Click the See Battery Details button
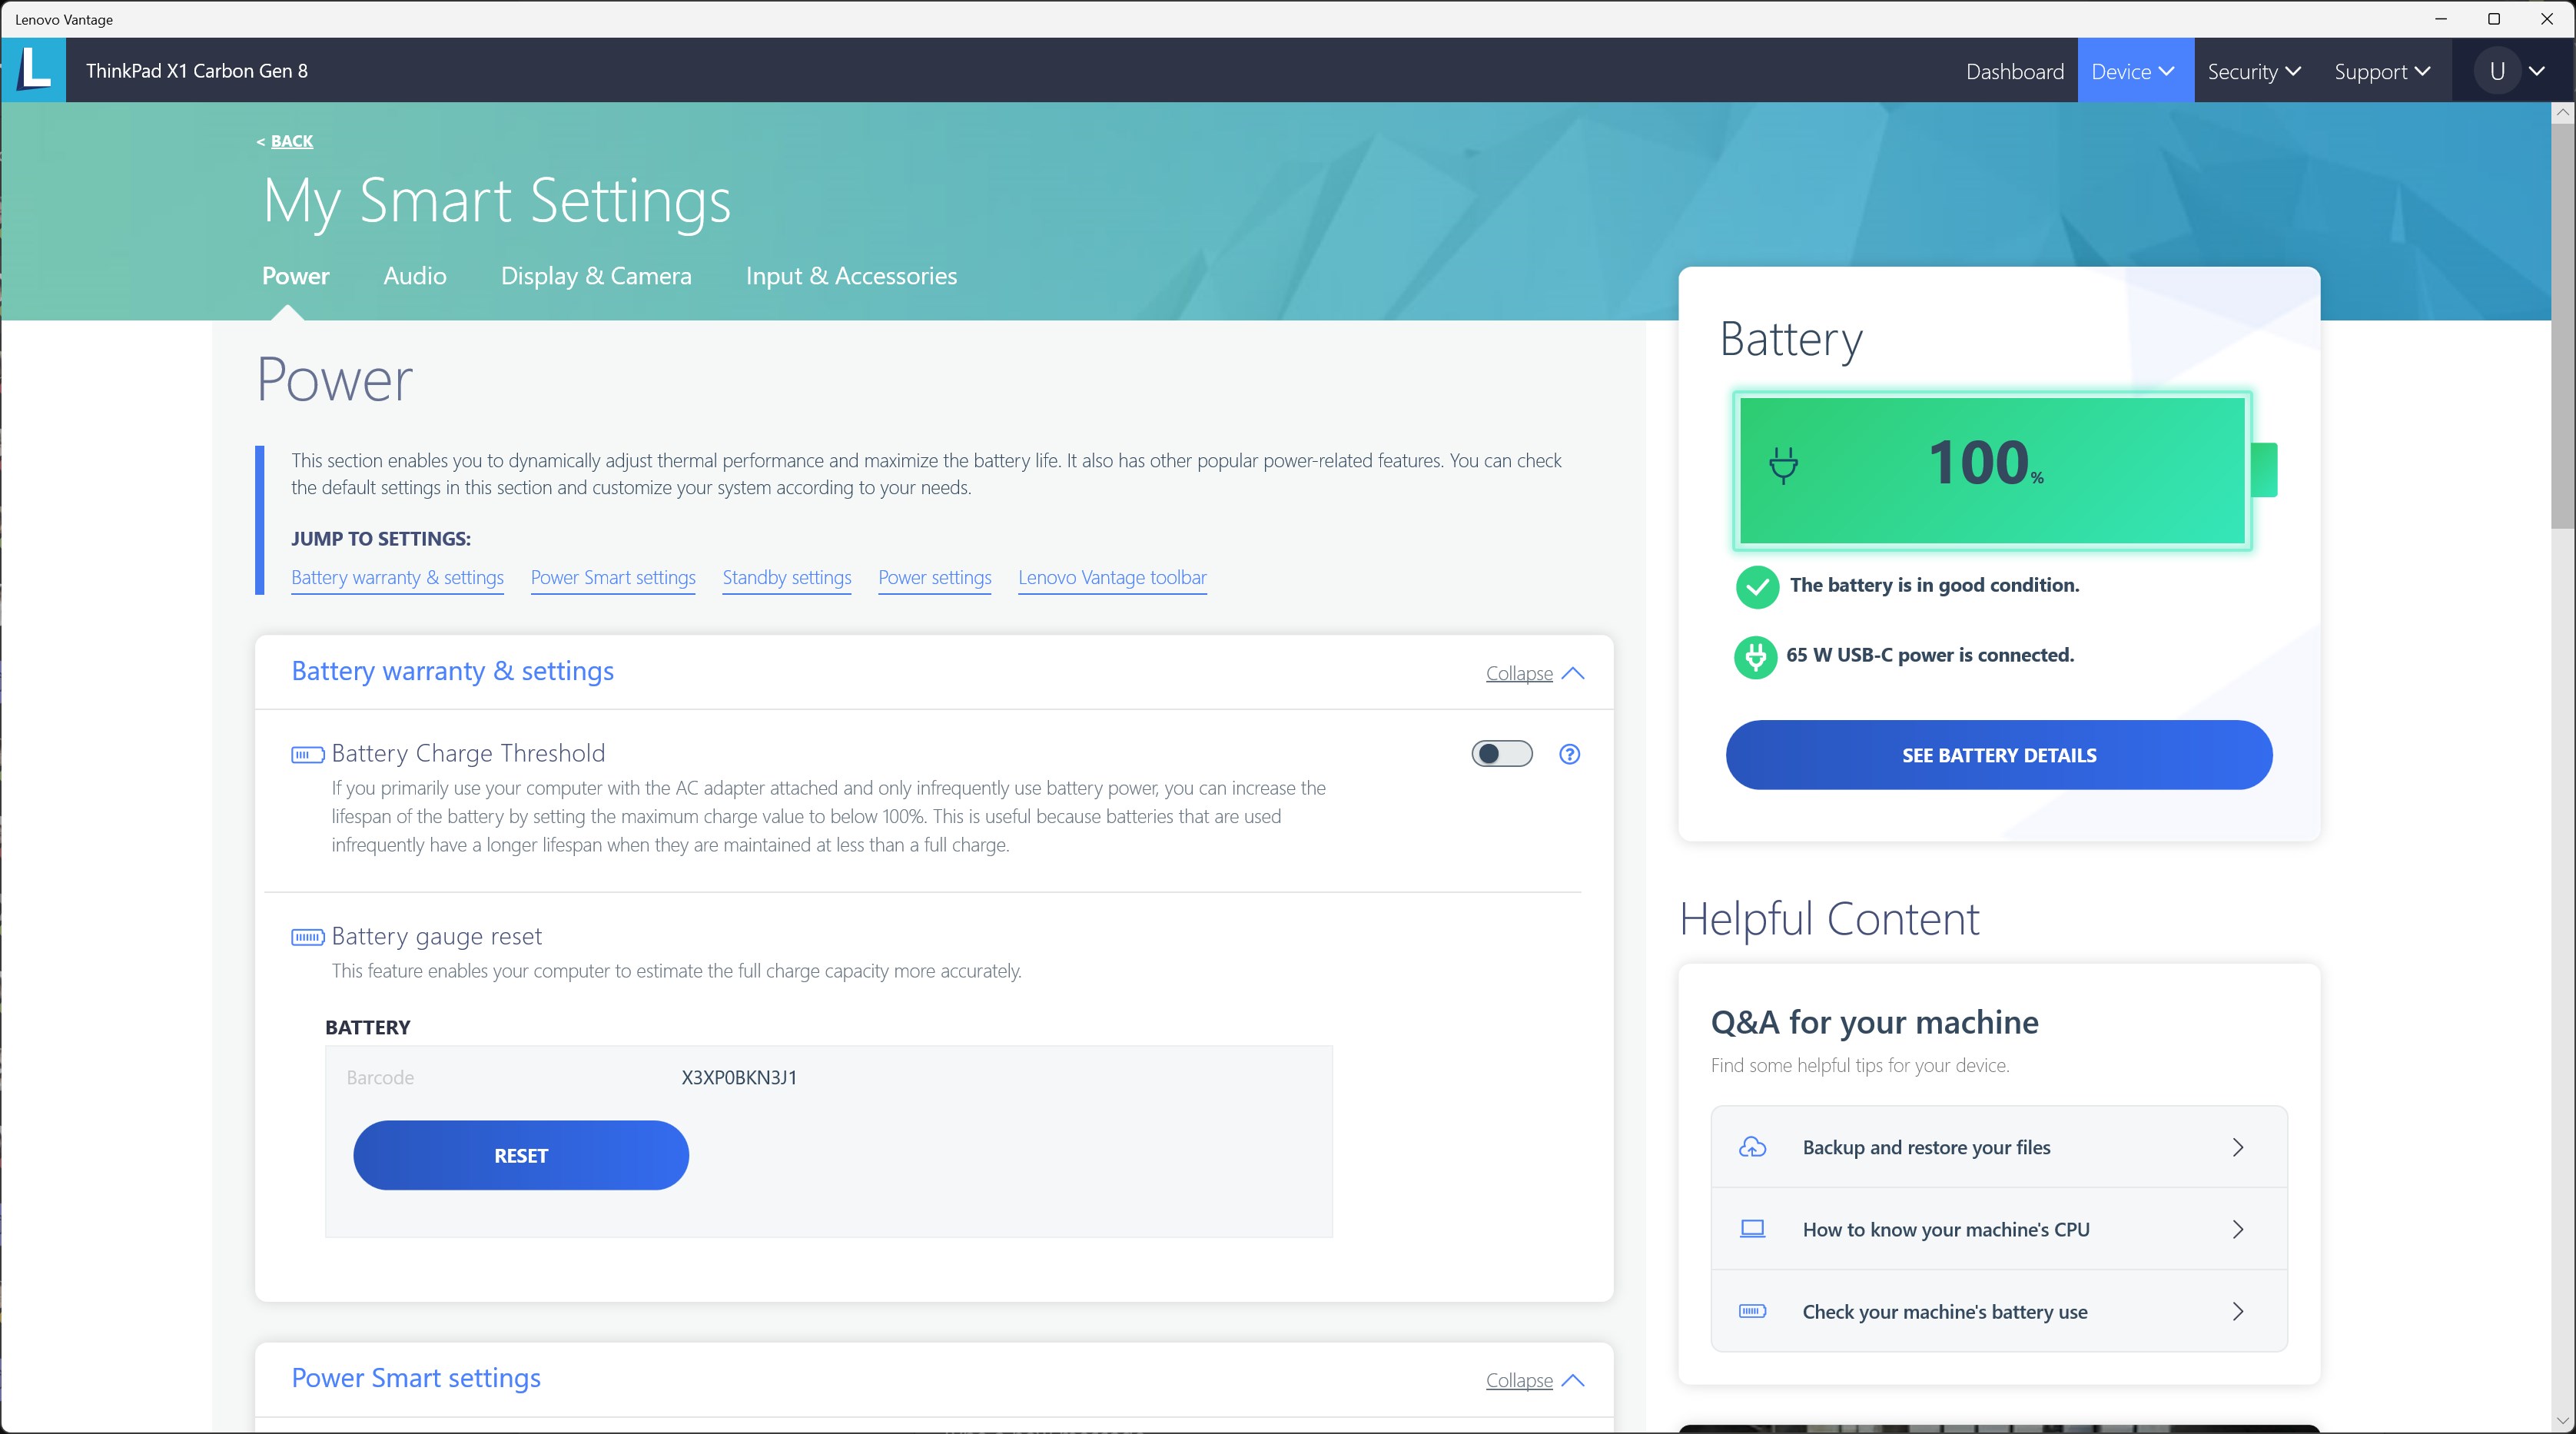2576x1434 pixels. point(1998,755)
